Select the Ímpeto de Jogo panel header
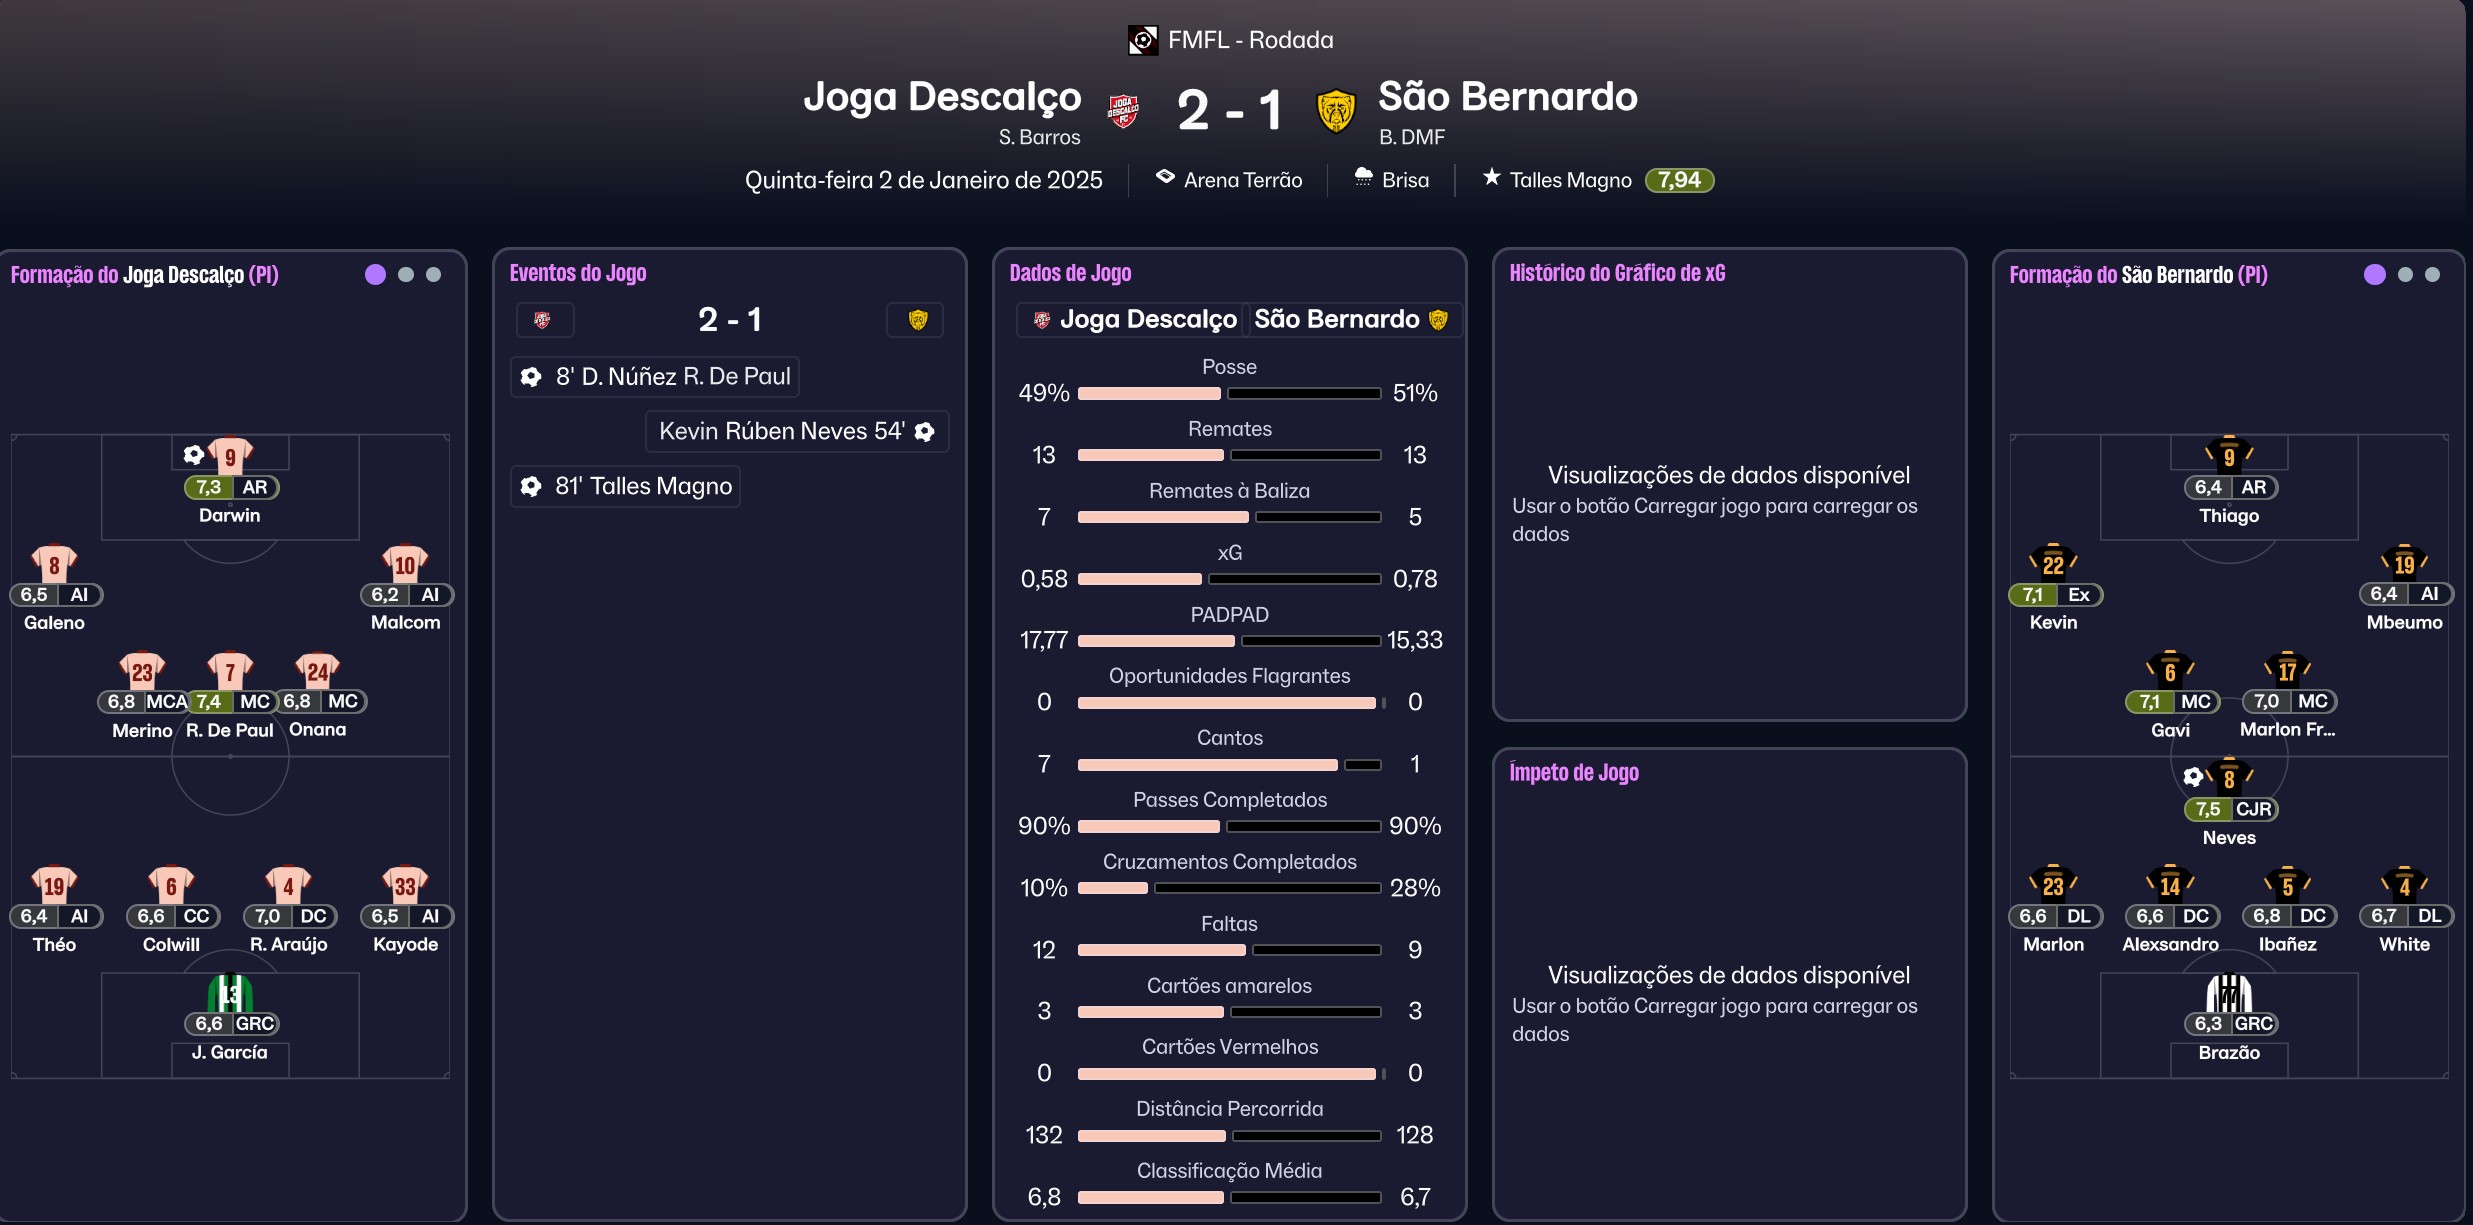The image size is (2473, 1225). click(1575, 772)
